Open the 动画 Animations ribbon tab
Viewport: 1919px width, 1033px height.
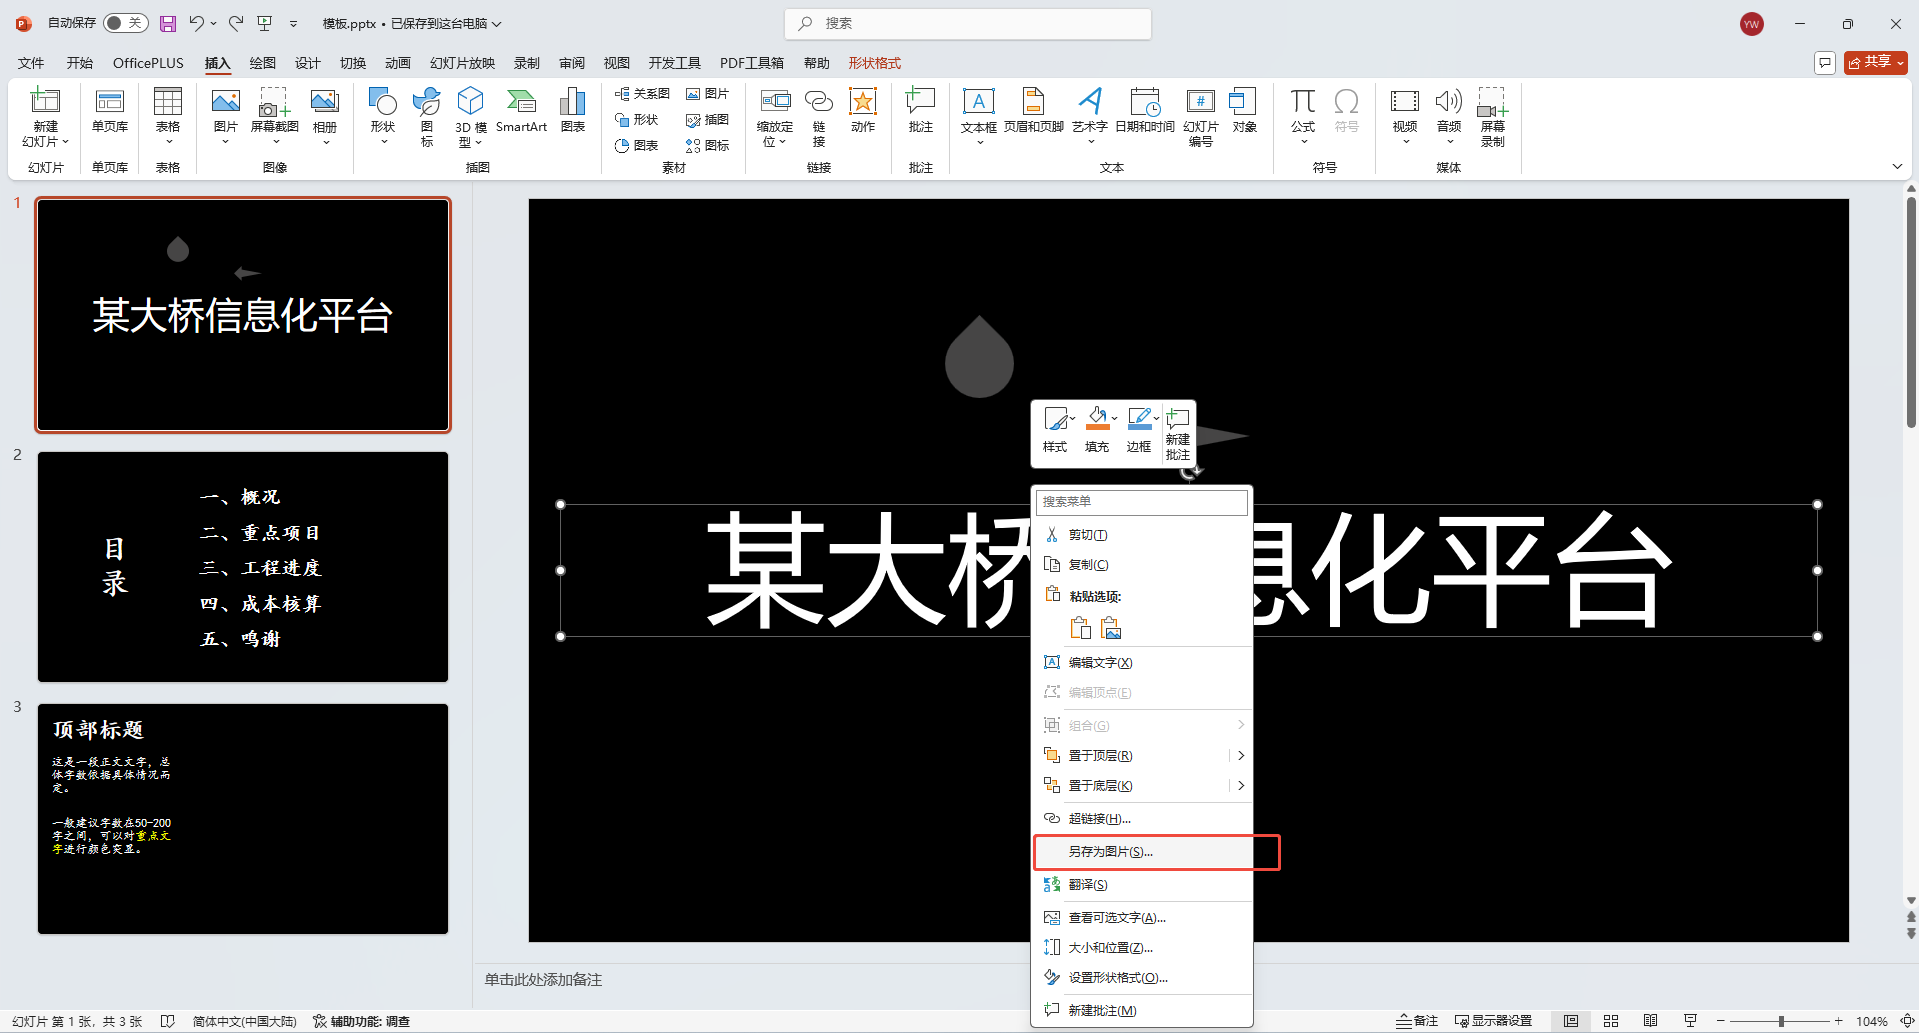point(398,63)
